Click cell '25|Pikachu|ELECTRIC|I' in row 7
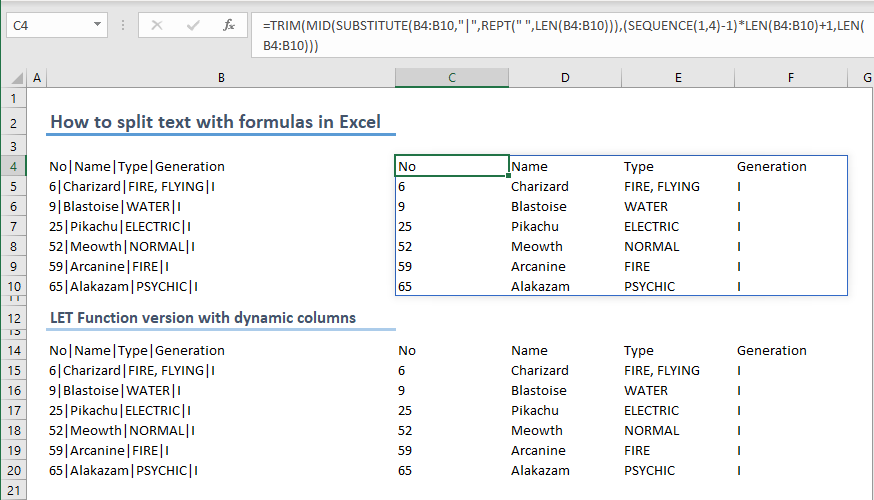This screenshot has height=500, width=874. point(120,226)
